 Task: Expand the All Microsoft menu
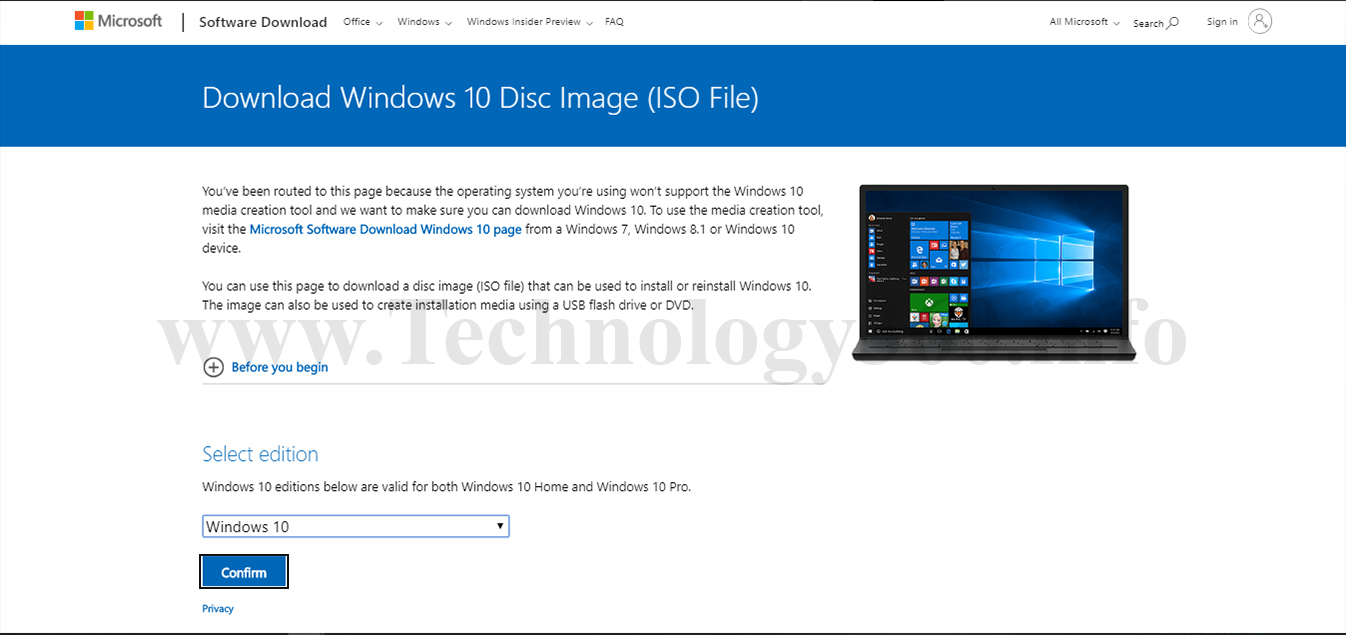pos(1085,22)
